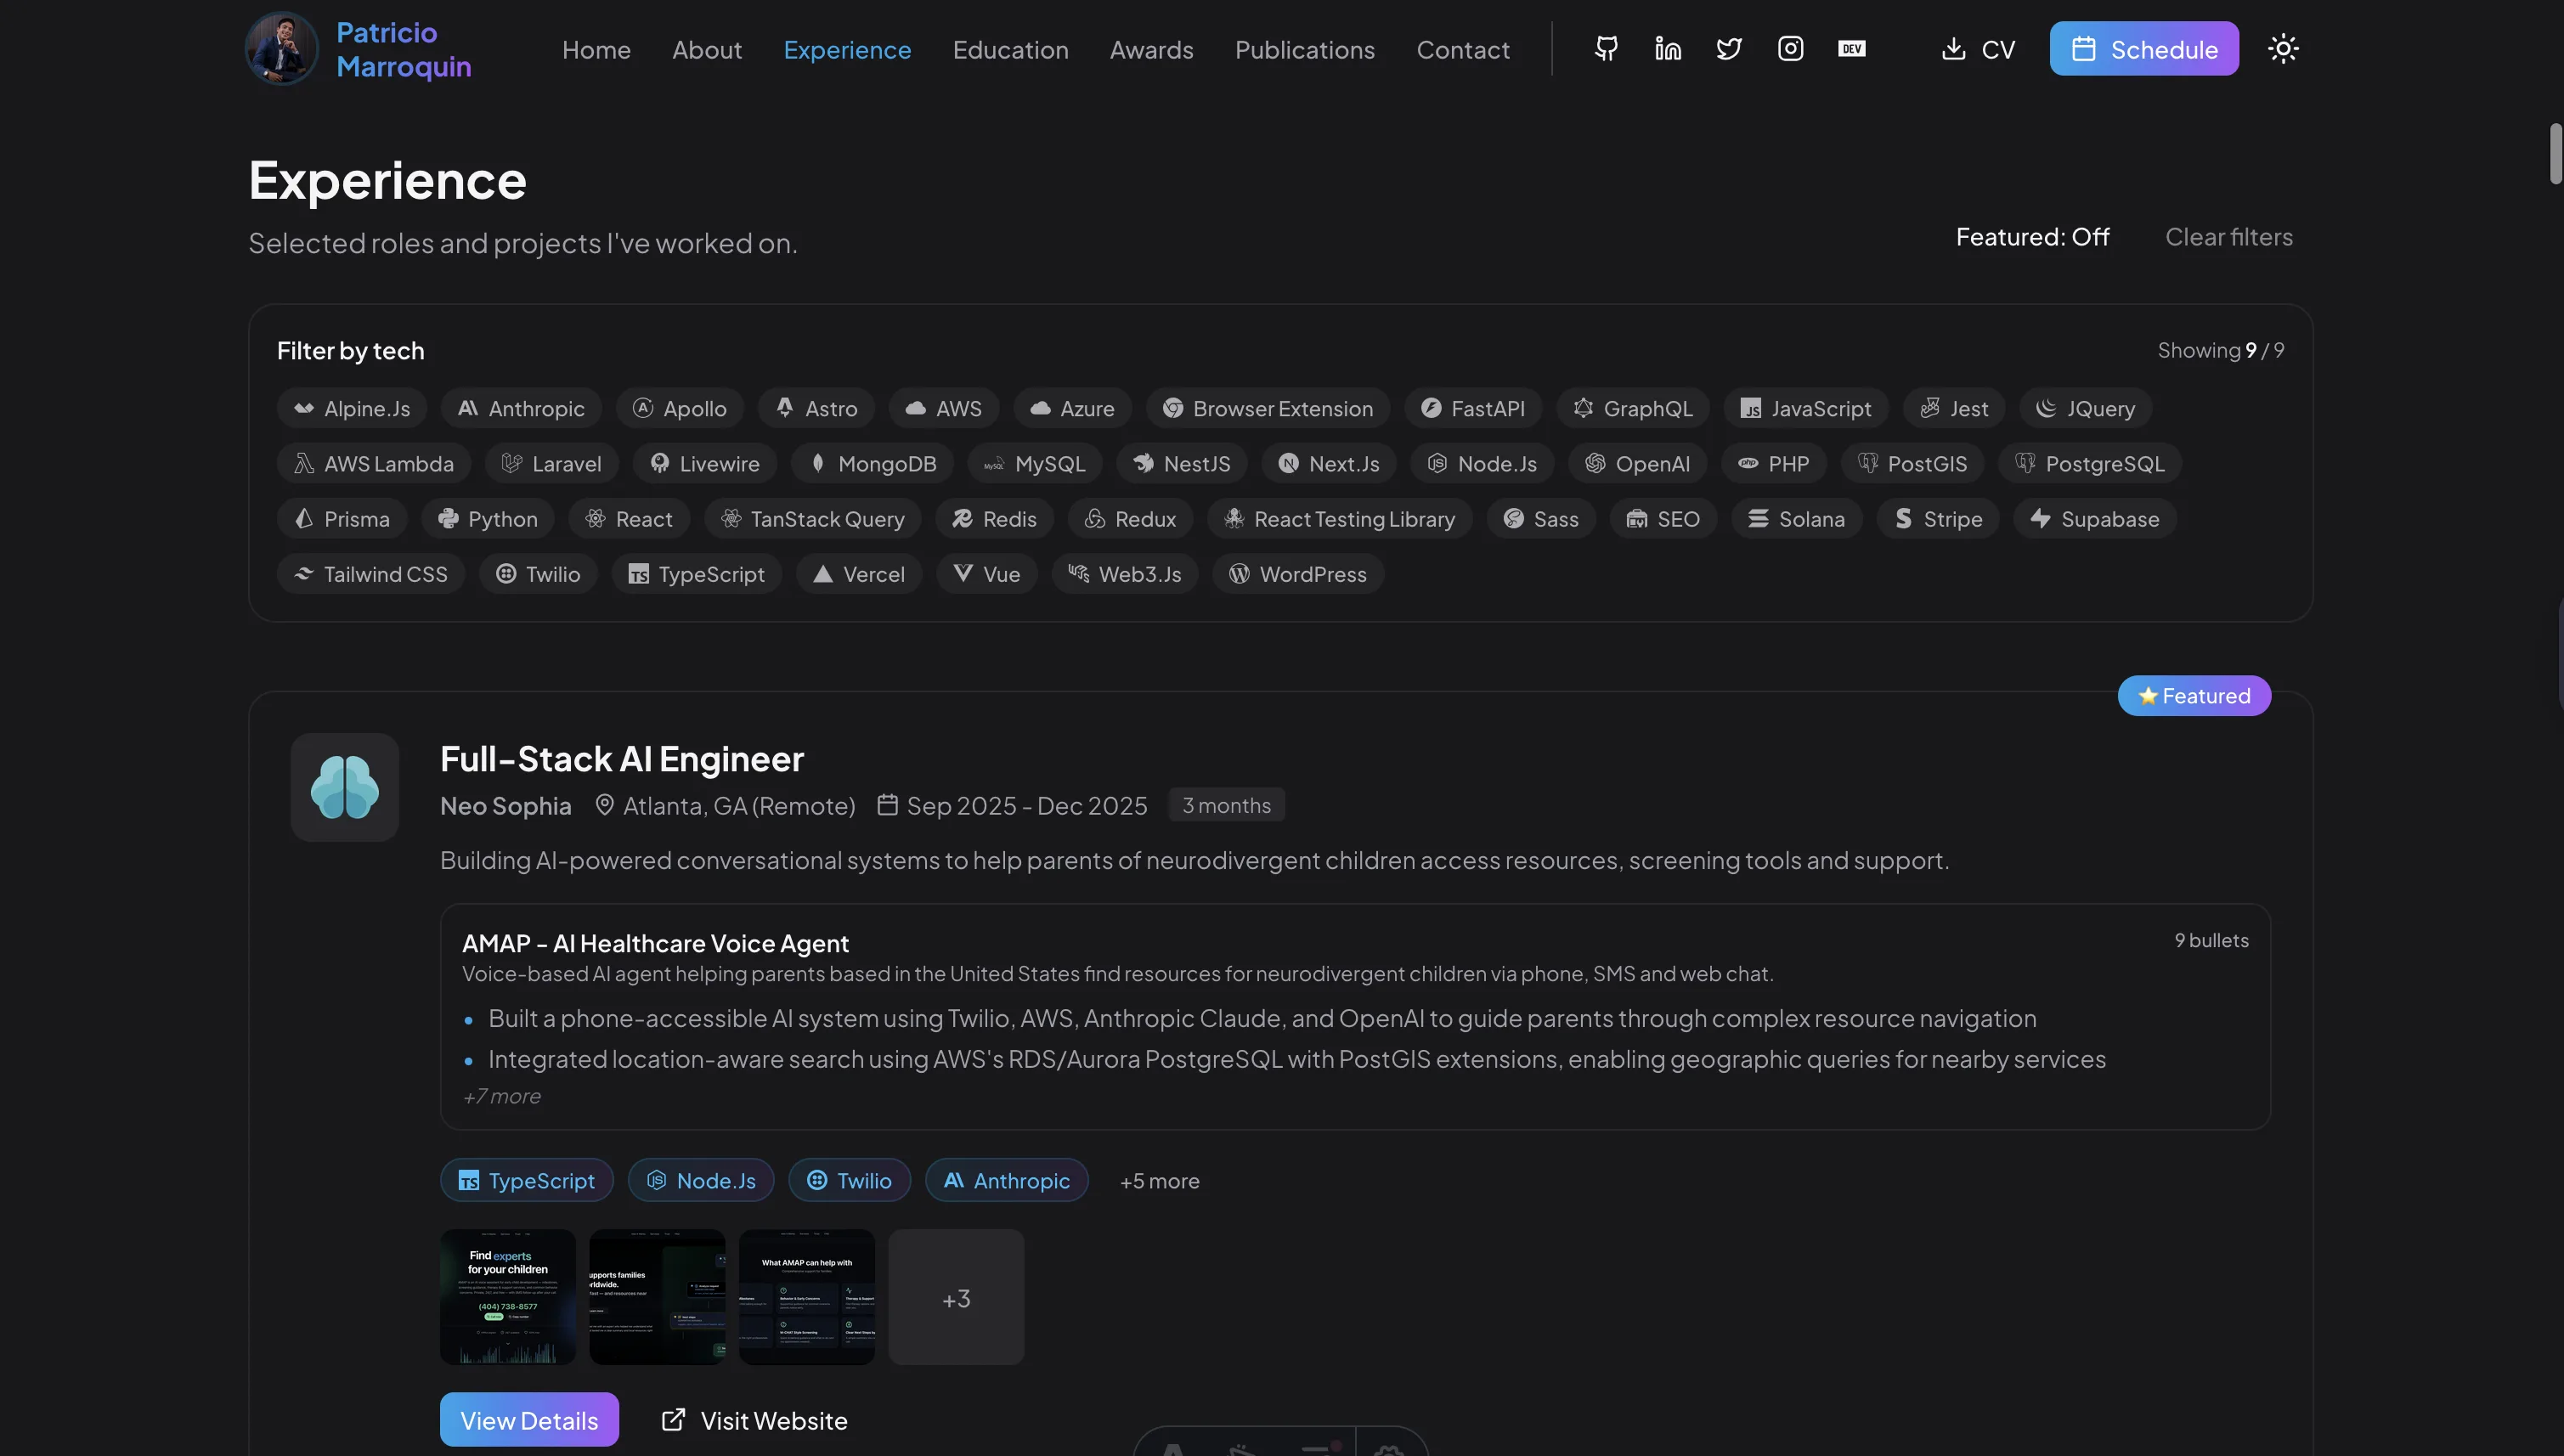Click Clear filters
The image size is (2564, 1456).
pos(2229,237)
